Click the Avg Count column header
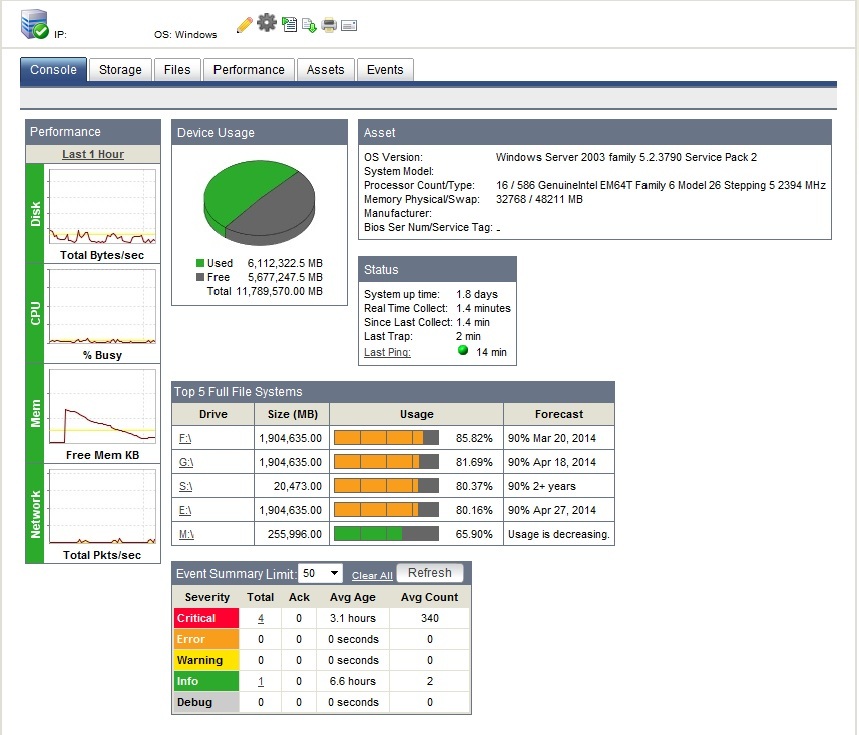Viewport: 859px width, 735px height. click(430, 597)
